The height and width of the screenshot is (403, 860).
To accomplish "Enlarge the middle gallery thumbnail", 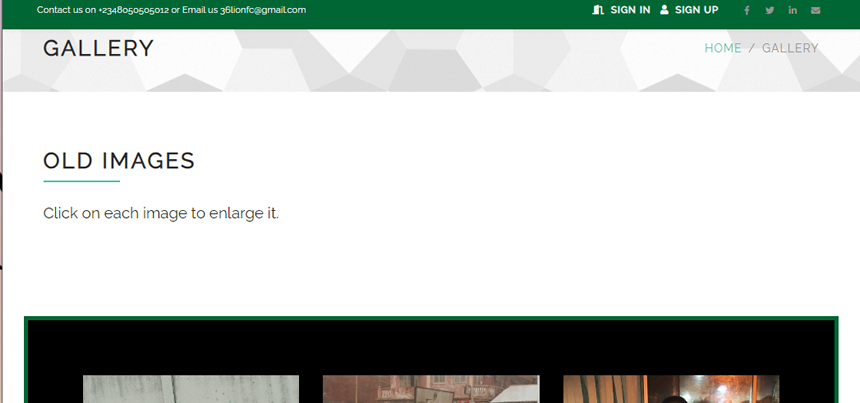I will 430,389.
